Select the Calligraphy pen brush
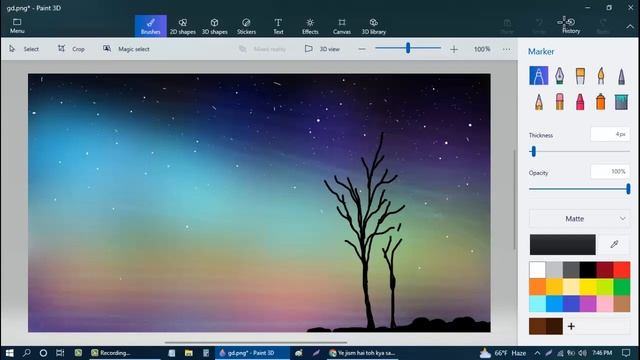 (x=559, y=76)
